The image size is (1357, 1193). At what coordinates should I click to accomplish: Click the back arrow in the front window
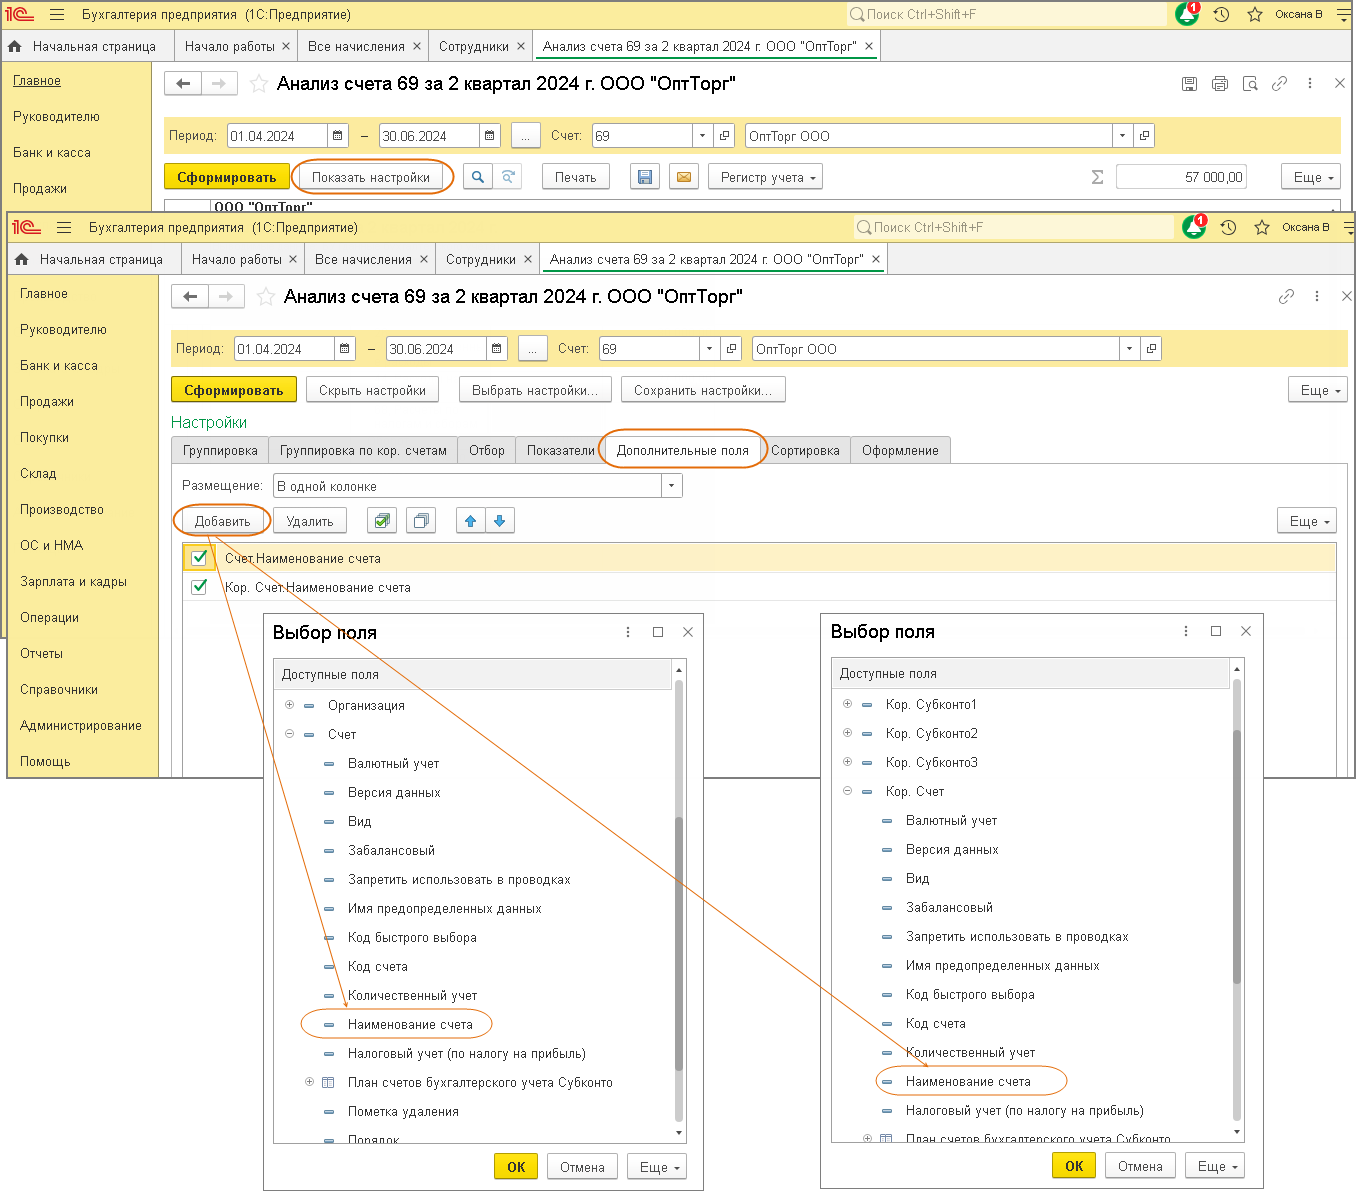point(190,296)
